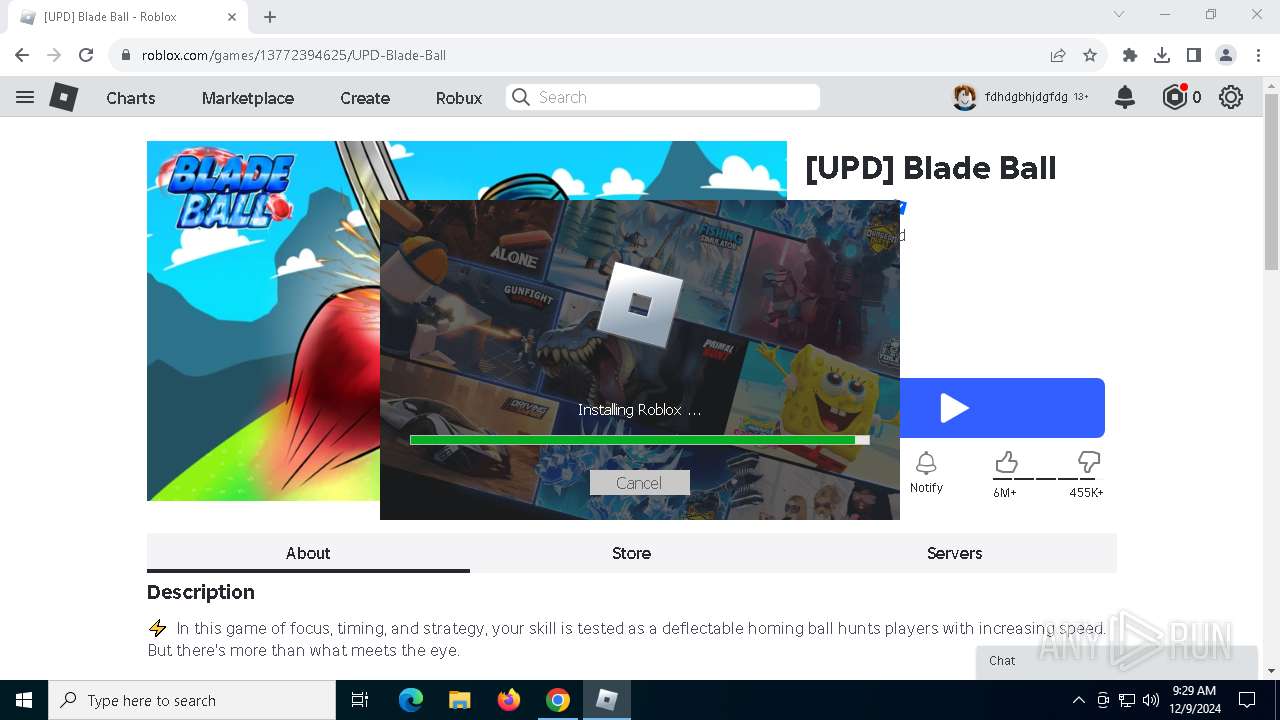The height and width of the screenshot is (720, 1280).
Task: Close the Blade Ball browser tab
Action: point(232,17)
